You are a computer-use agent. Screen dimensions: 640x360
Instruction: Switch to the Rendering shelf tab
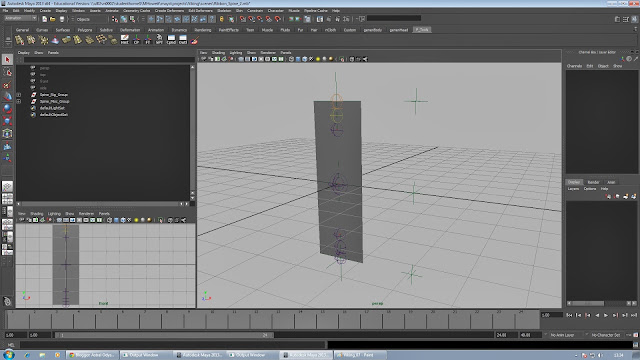click(203, 30)
